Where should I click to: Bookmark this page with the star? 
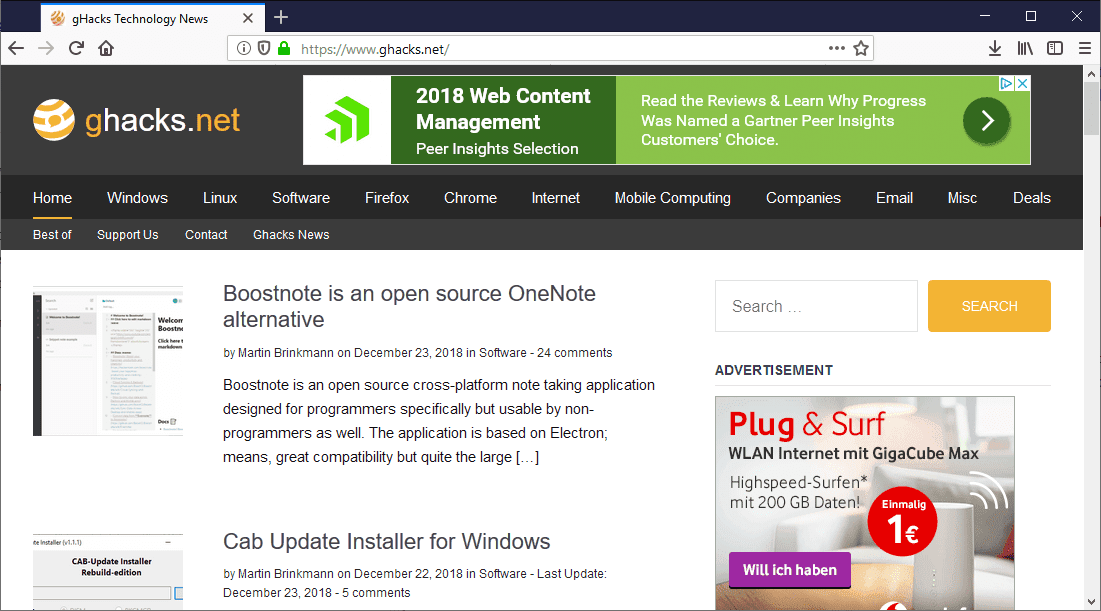(861, 48)
